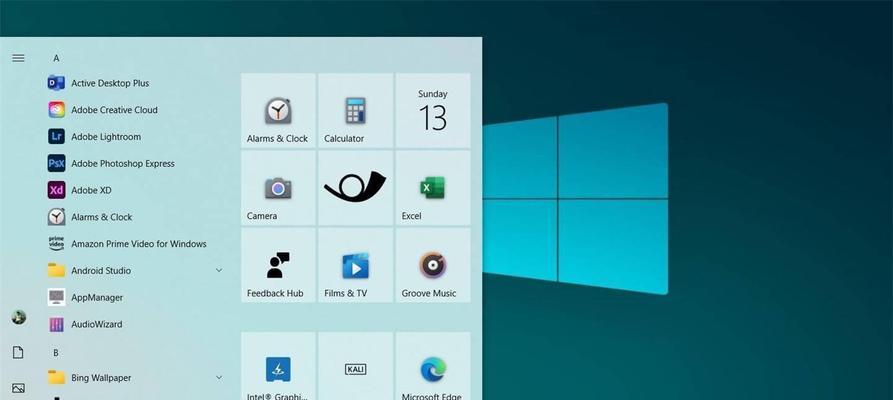This screenshot has height=400, width=893.
Task: Expand the Android Studio folder chevron
Action: pyautogui.click(x=219, y=271)
